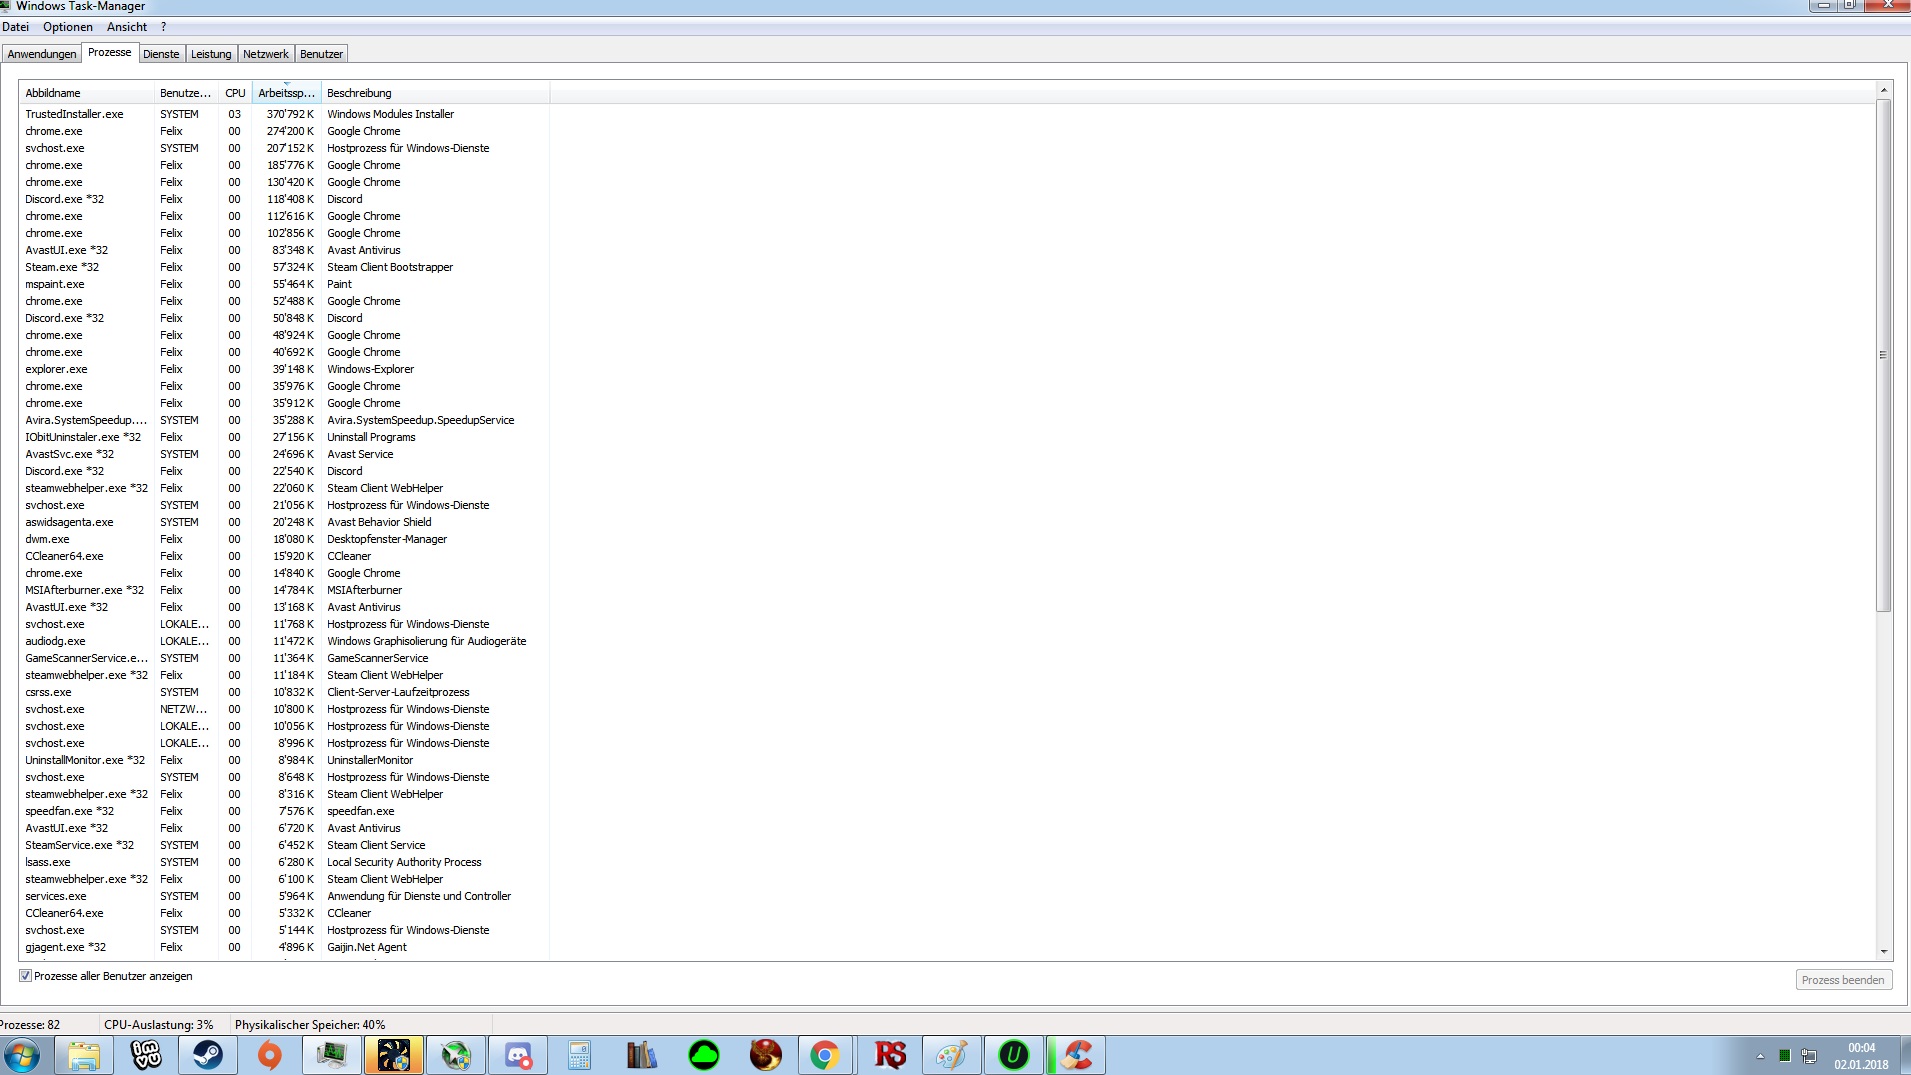Viewport: 1911px width, 1075px height.
Task: Open the red-brown orb game icon
Action: click(x=766, y=1055)
